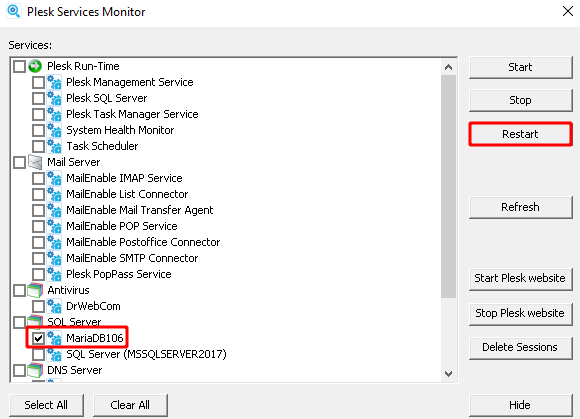This screenshot has height=419, width=580.
Task: Check the Plesk Management Service checkbox
Action: point(38,82)
